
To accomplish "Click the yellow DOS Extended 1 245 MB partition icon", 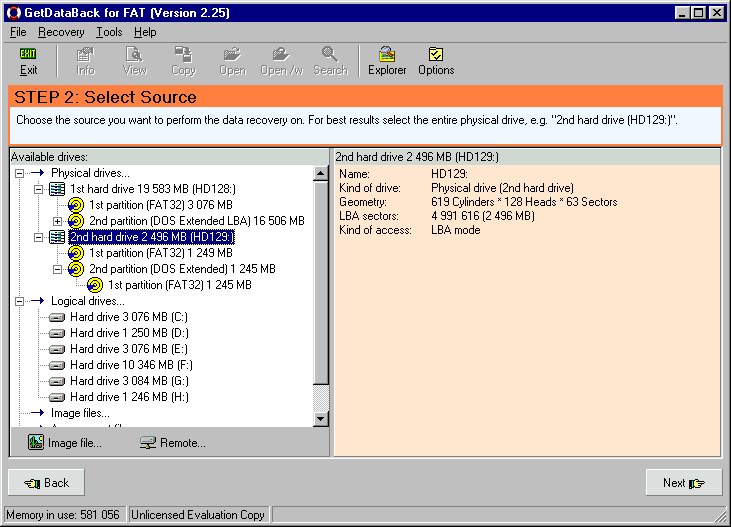I will (76, 269).
